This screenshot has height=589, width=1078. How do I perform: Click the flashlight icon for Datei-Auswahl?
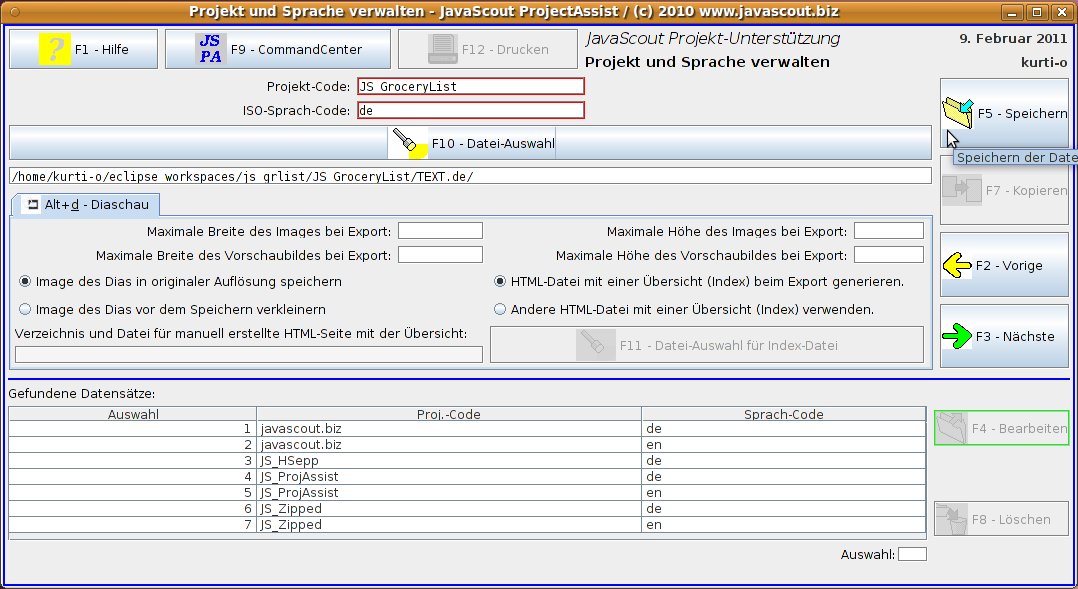click(x=410, y=143)
